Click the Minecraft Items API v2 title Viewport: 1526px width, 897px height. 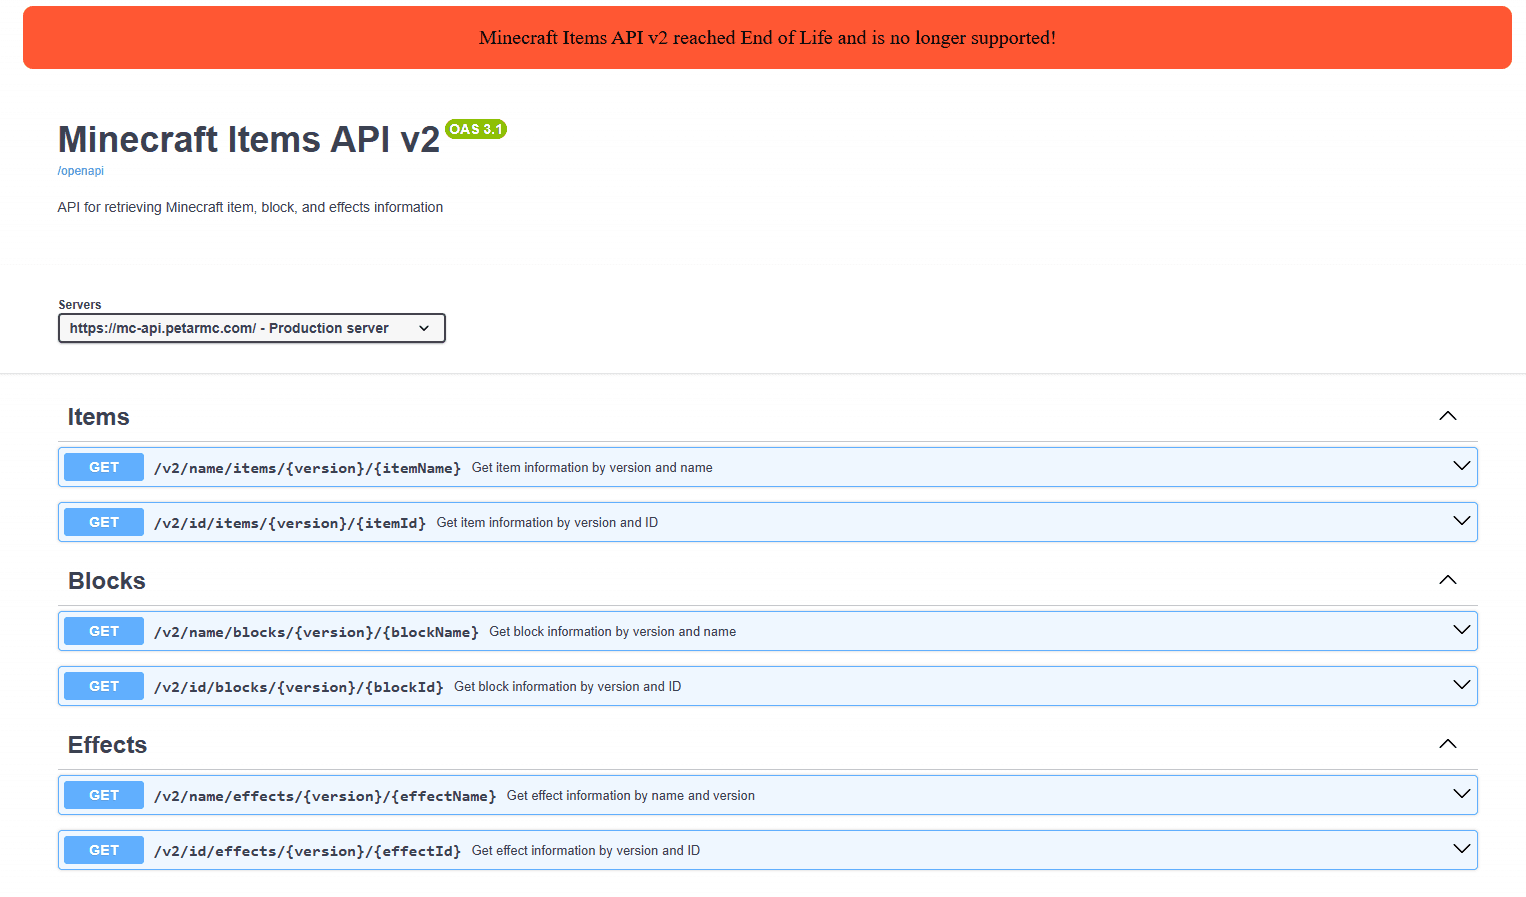coord(248,139)
